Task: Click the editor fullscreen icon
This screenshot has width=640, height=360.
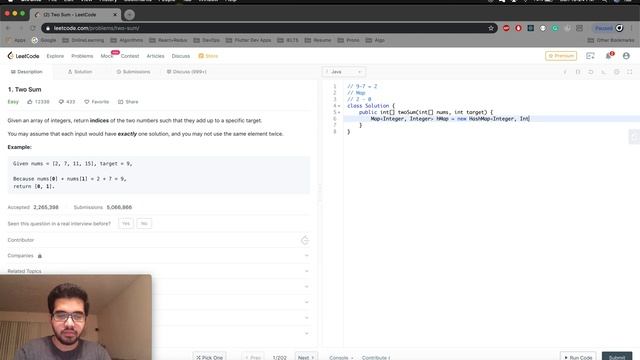Action: pyautogui.click(x=629, y=72)
